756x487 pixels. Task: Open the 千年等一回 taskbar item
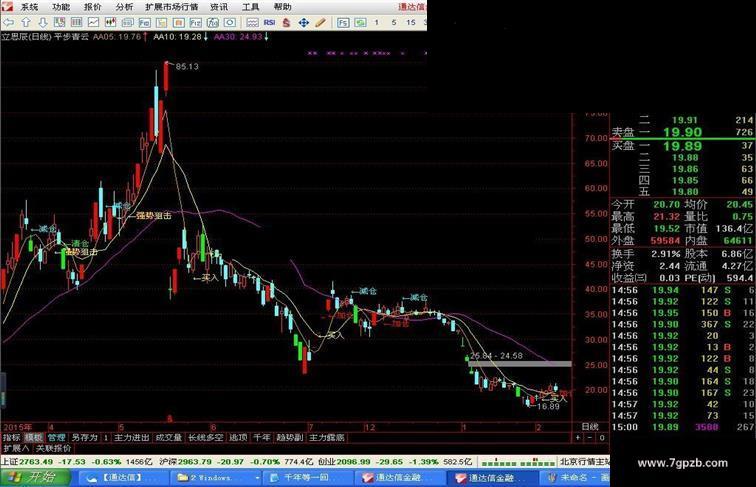click(x=310, y=478)
